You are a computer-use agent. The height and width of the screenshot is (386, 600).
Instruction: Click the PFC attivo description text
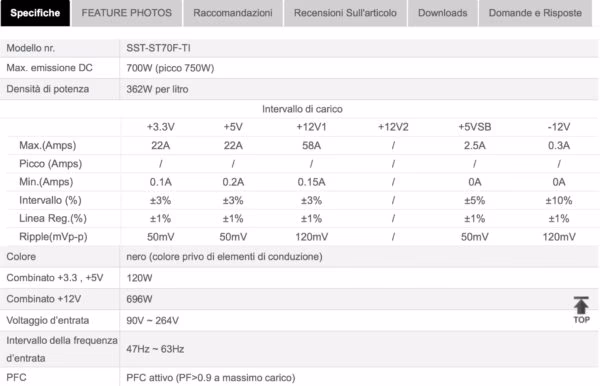click(x=210, y=378)
